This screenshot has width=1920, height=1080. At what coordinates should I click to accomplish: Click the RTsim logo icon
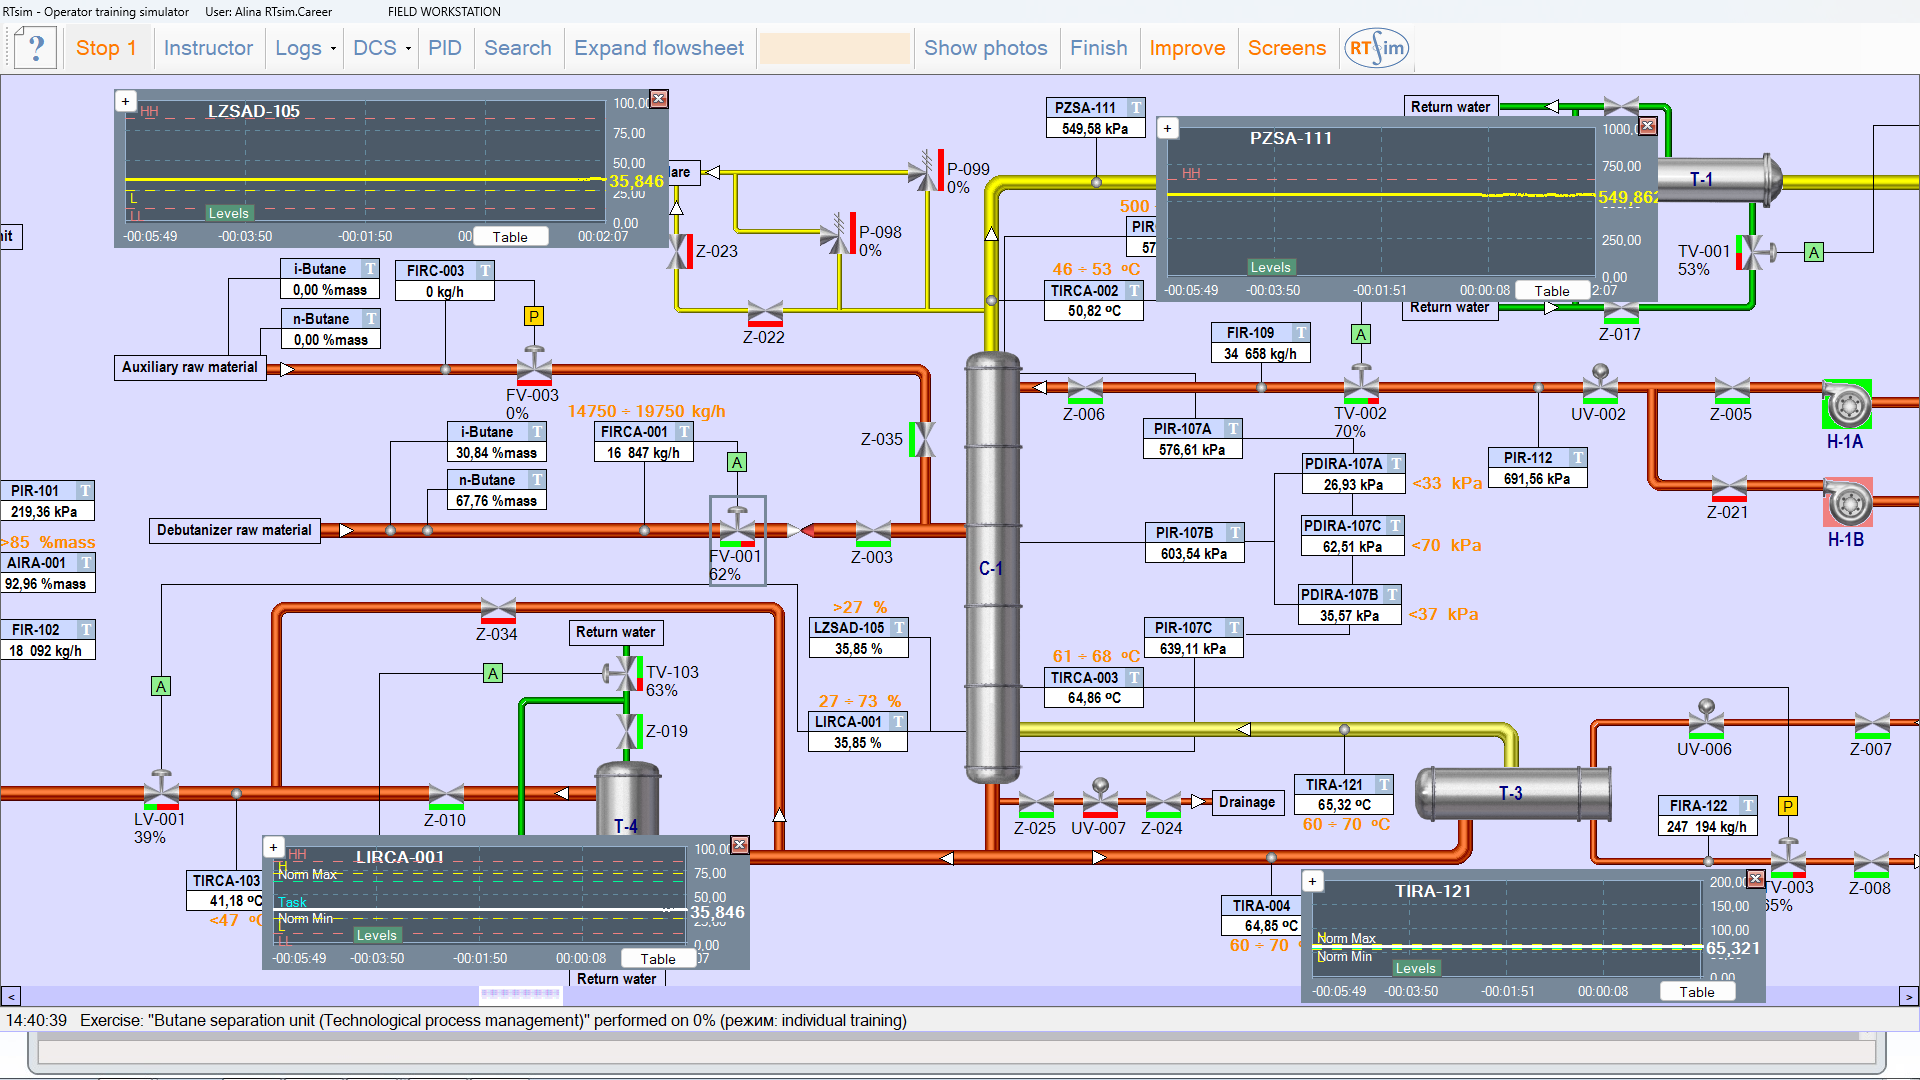[x=1376, y=47]
